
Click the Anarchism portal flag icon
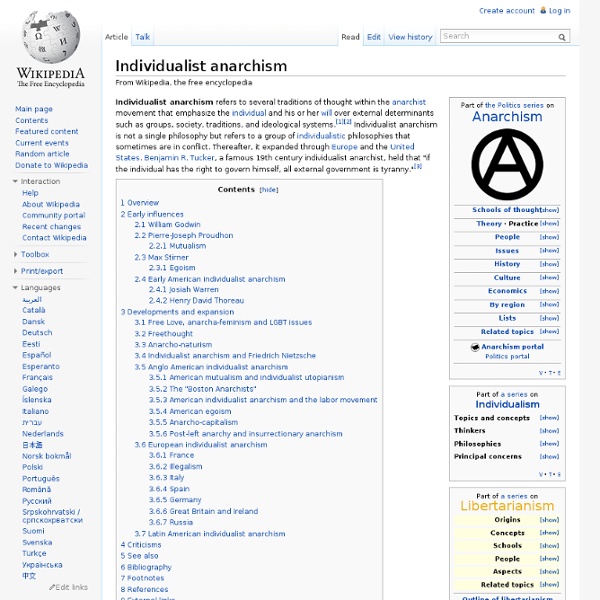click(474, 347)
